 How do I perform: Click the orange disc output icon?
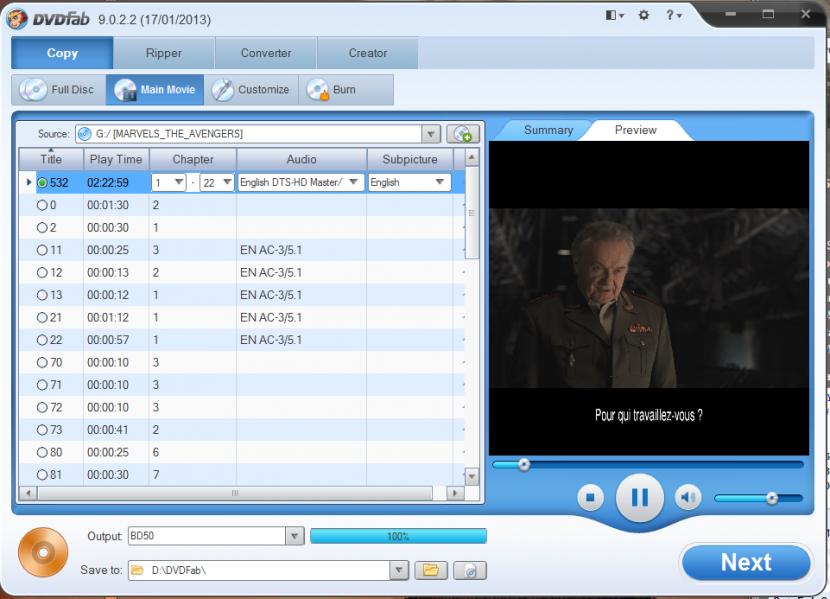[43, 552]
